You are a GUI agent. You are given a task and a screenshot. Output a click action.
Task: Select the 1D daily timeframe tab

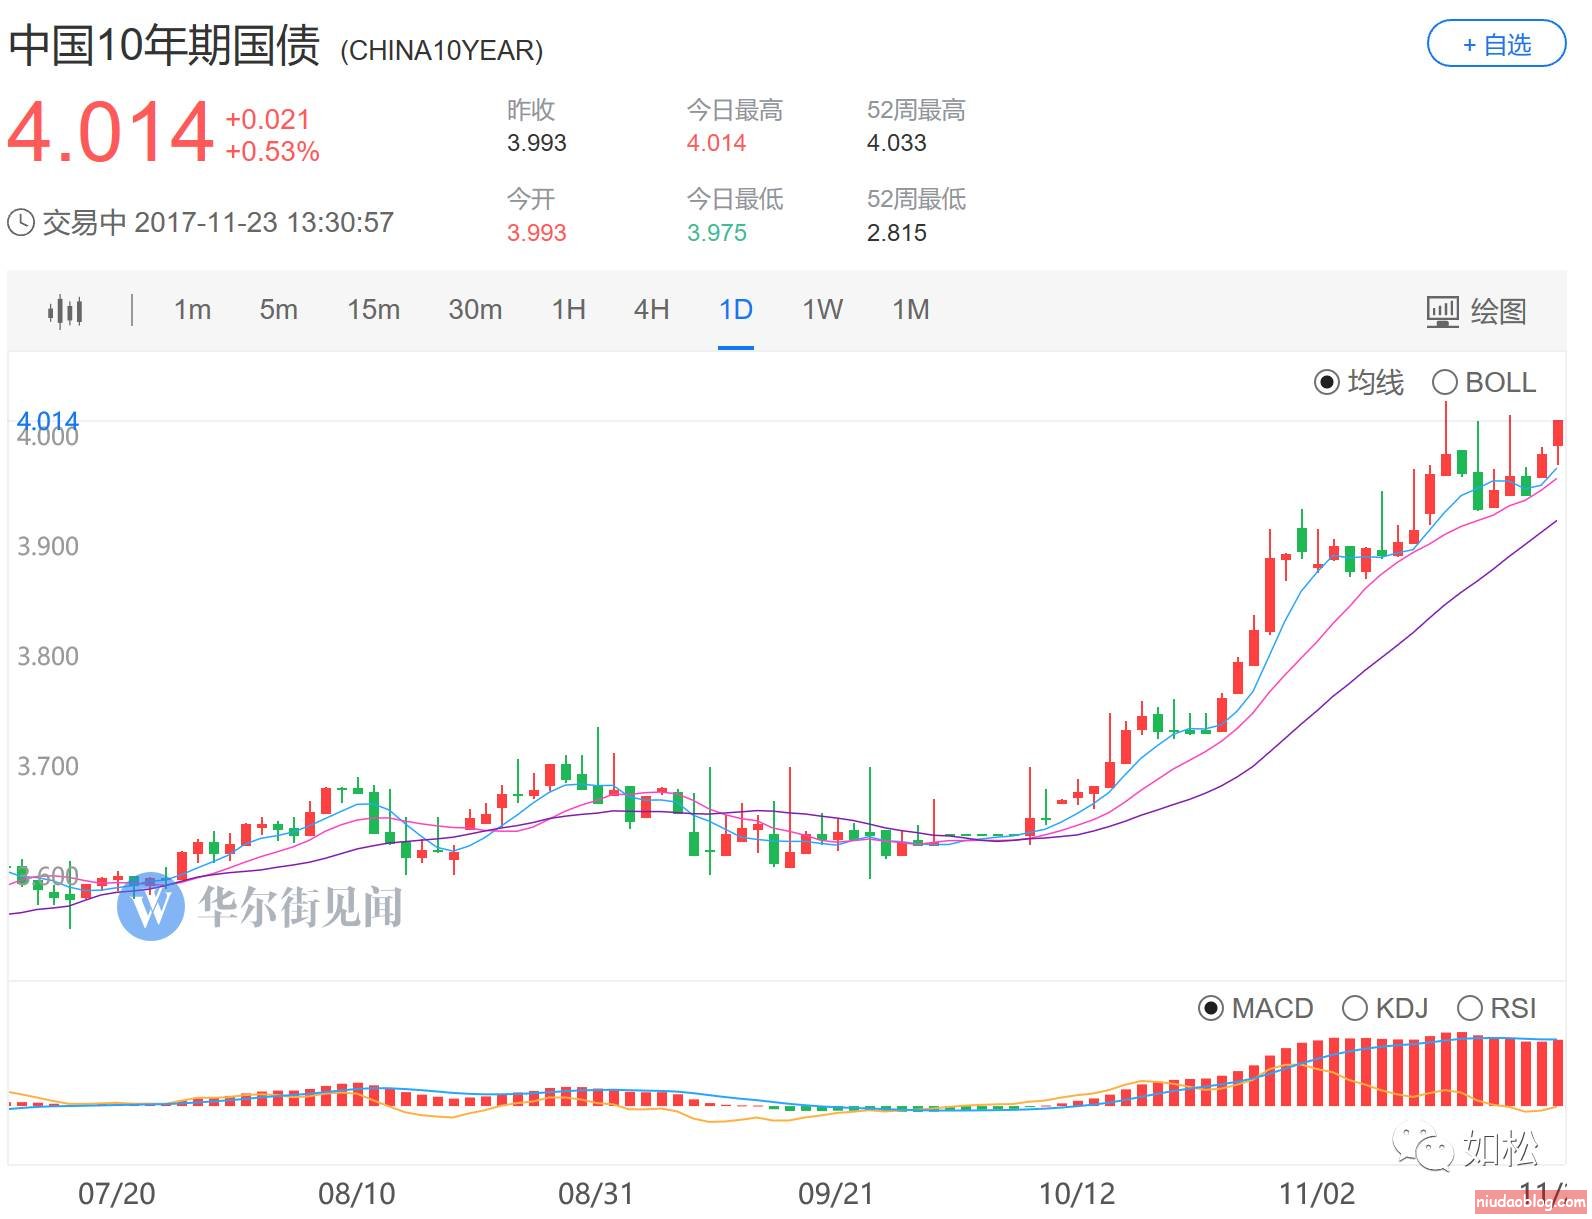pos(736,310)
